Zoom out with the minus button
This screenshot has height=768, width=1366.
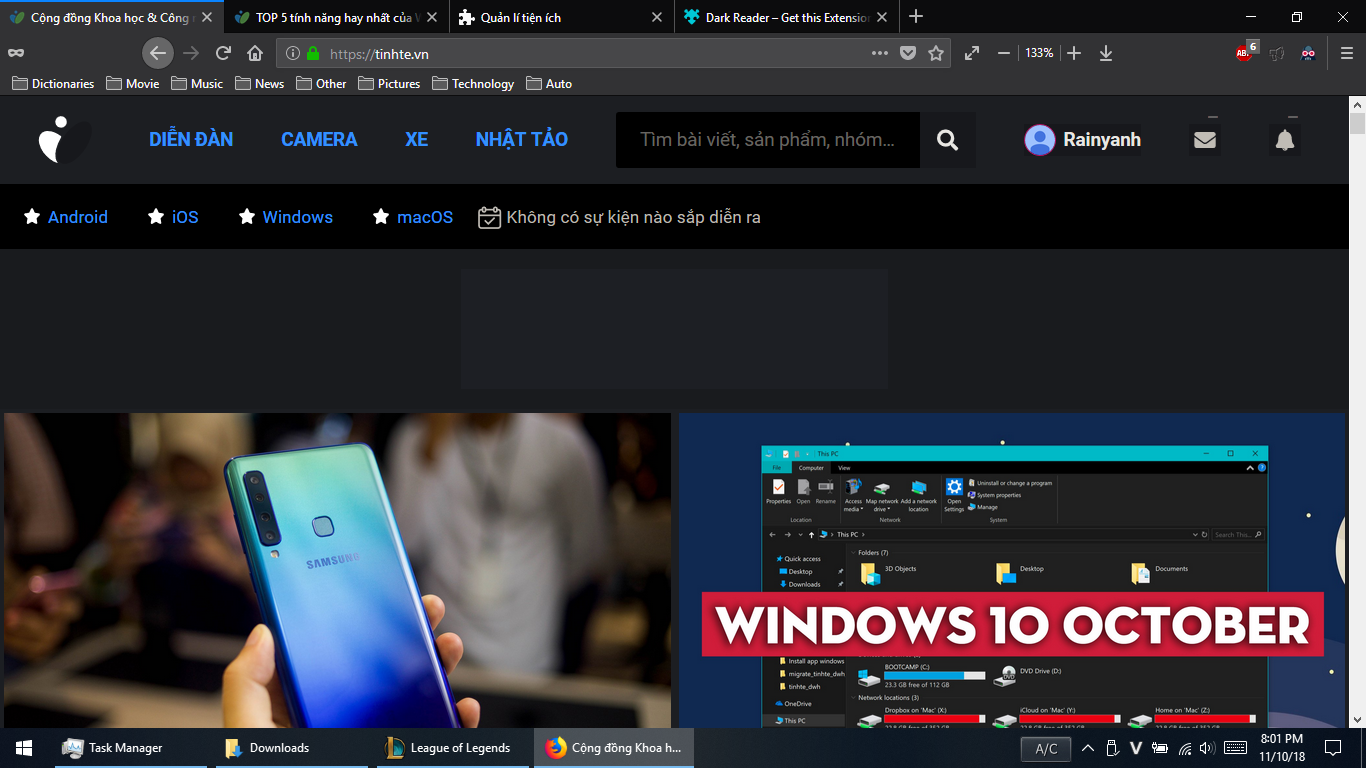pos(1004,53)
